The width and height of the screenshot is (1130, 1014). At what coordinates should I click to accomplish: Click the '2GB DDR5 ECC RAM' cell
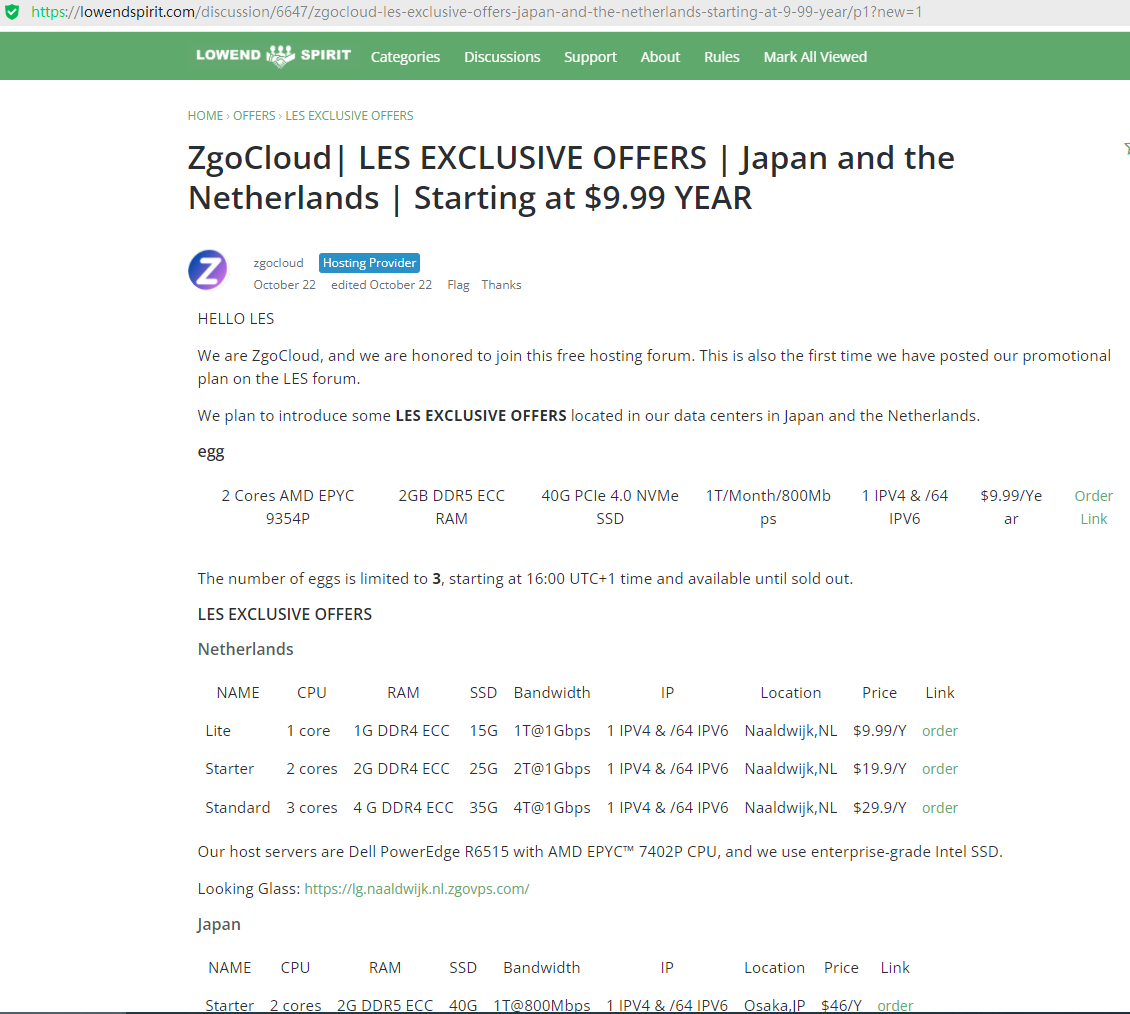click(x=451, y=507)
